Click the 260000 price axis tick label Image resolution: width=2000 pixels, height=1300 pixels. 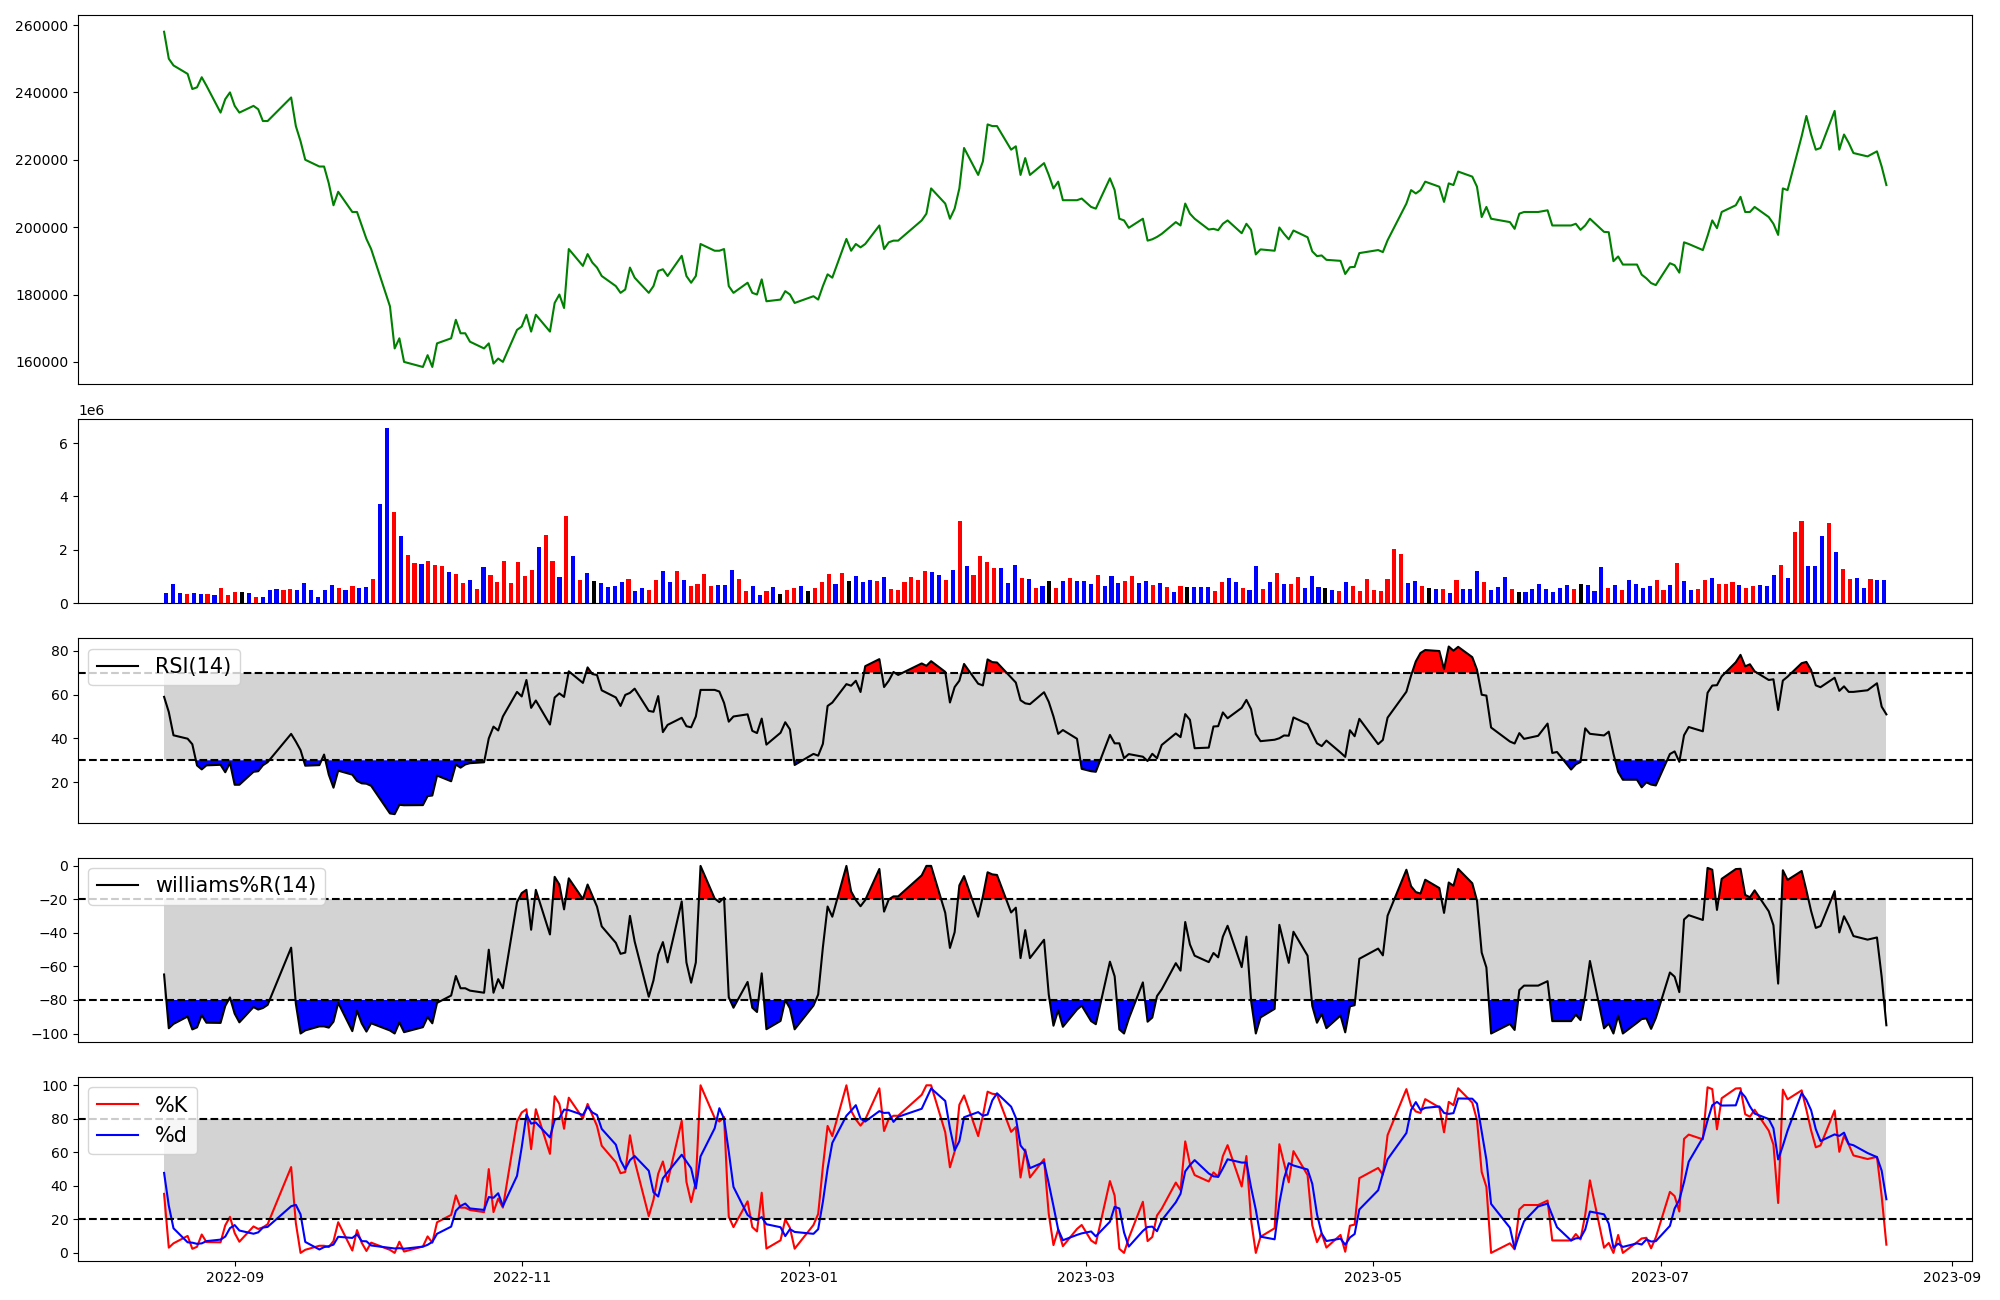pos(42,26)
